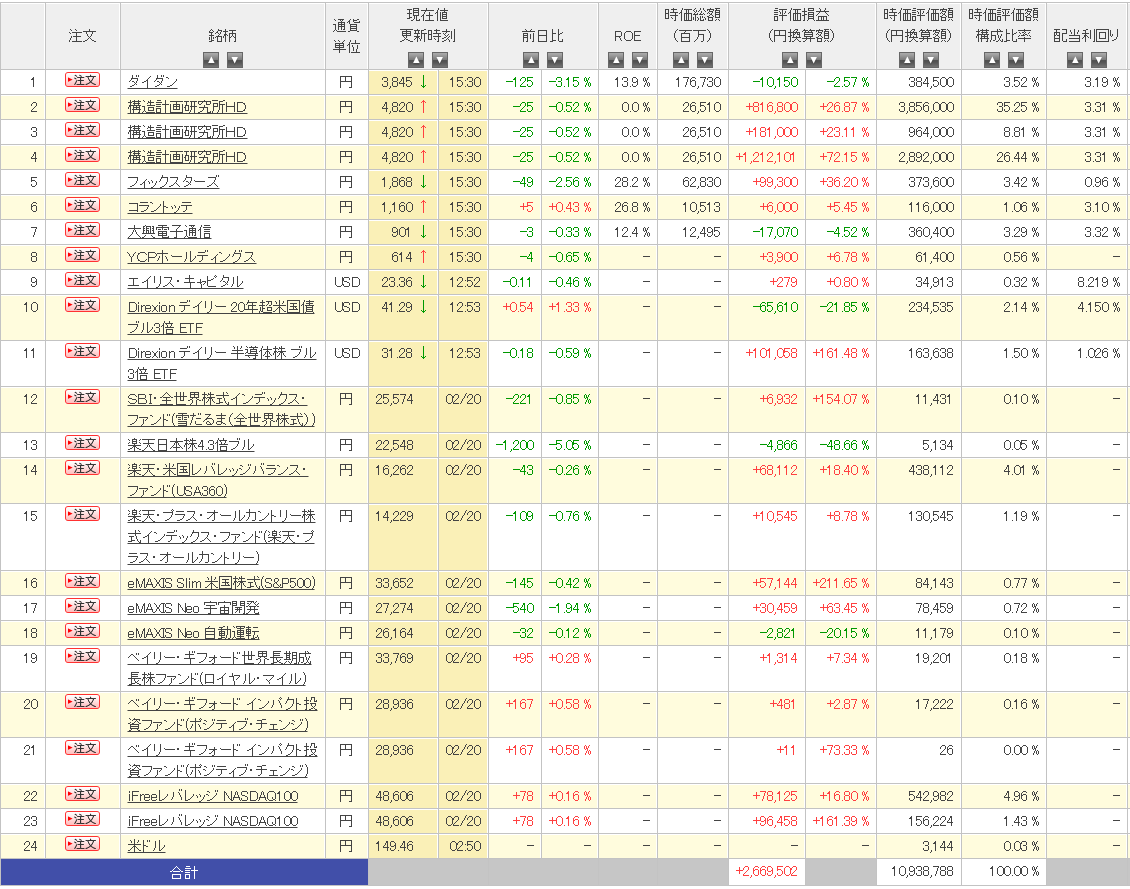Click 3,845 current price for ダイダン
Viewport: 1130px width, 889px height.
pyautogui.click(x=396, y=82)
